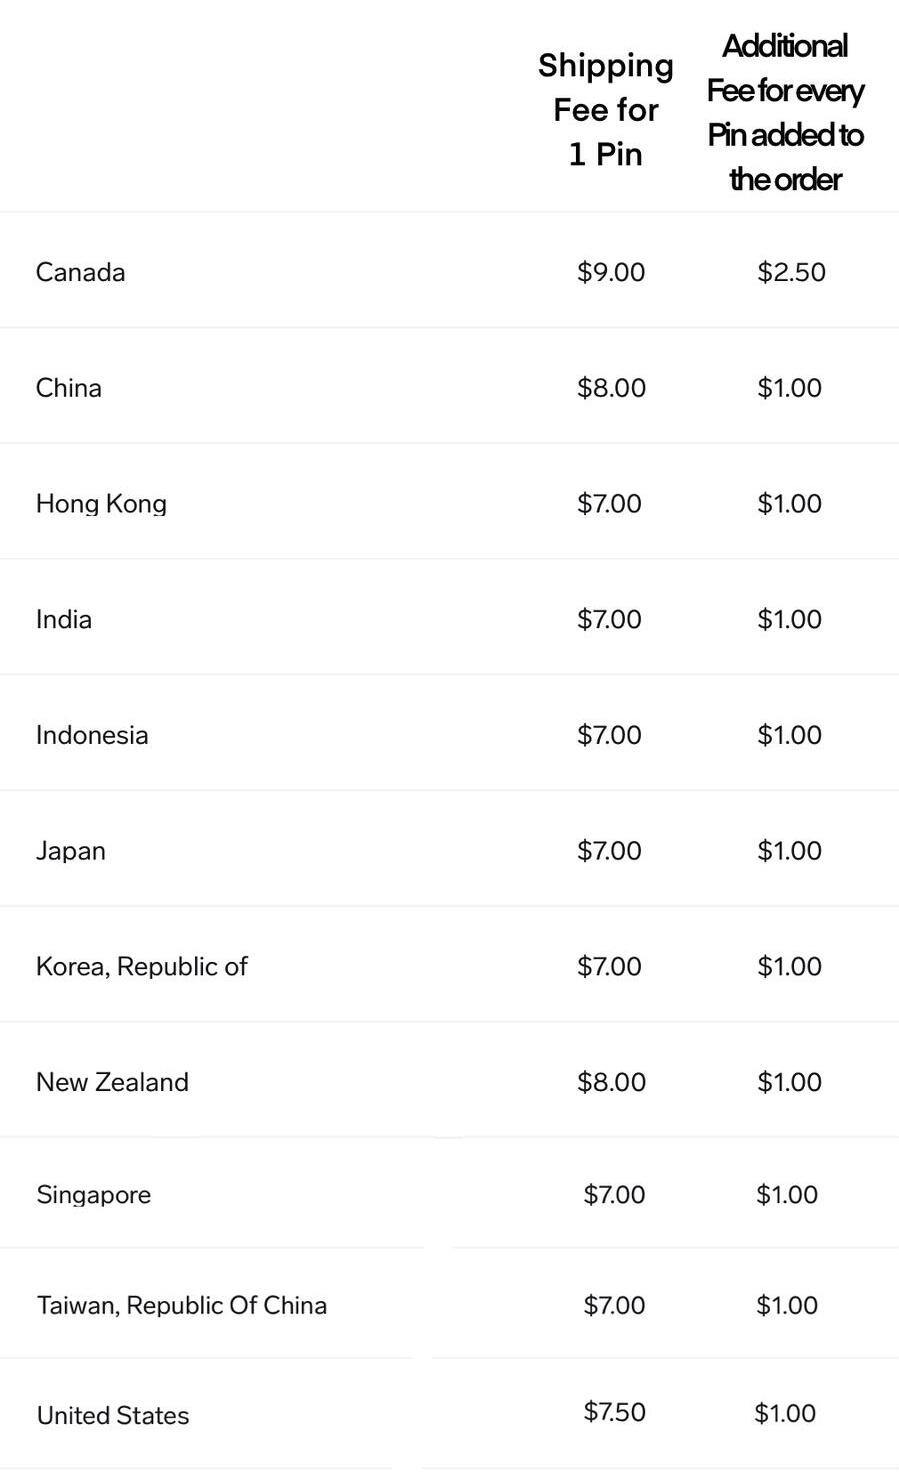The image size is (899, 1479).
Task: Click China's $8.00 shipping fee
Action: click(x=611, y=388)
